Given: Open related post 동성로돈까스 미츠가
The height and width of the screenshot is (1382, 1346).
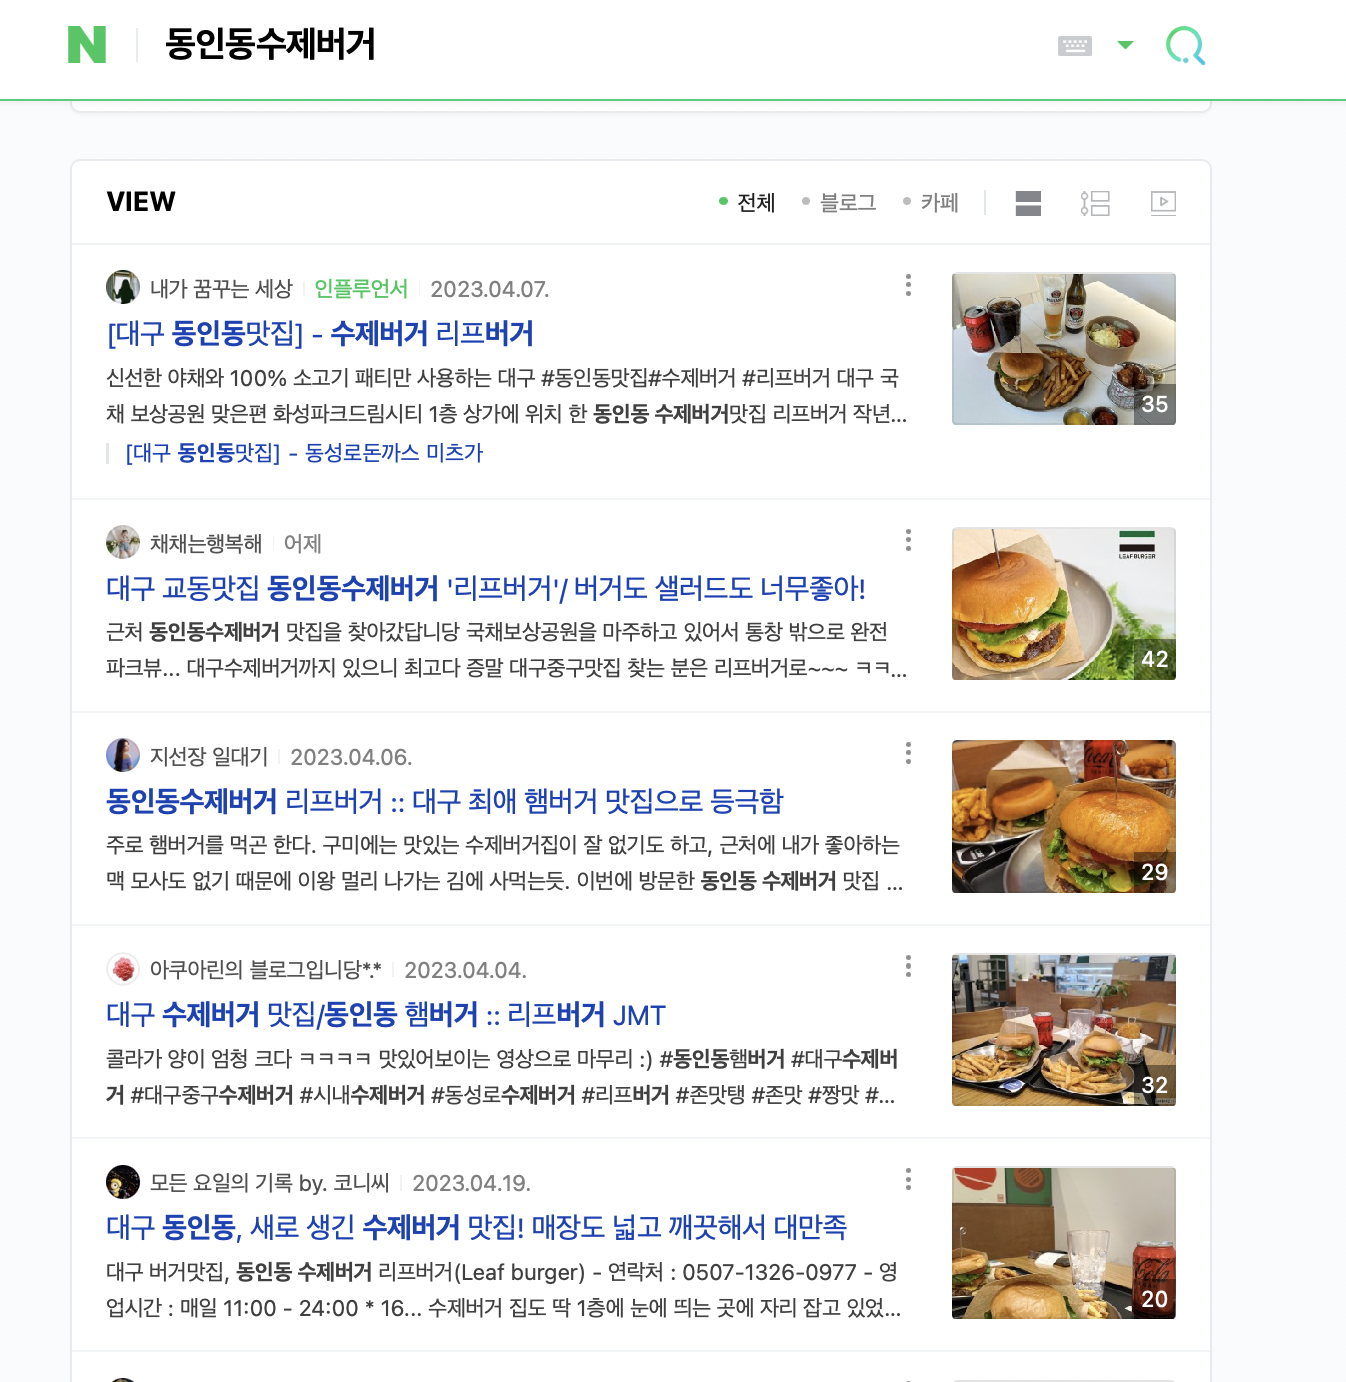Looking at the screenshot, I should tap(304, 453).
